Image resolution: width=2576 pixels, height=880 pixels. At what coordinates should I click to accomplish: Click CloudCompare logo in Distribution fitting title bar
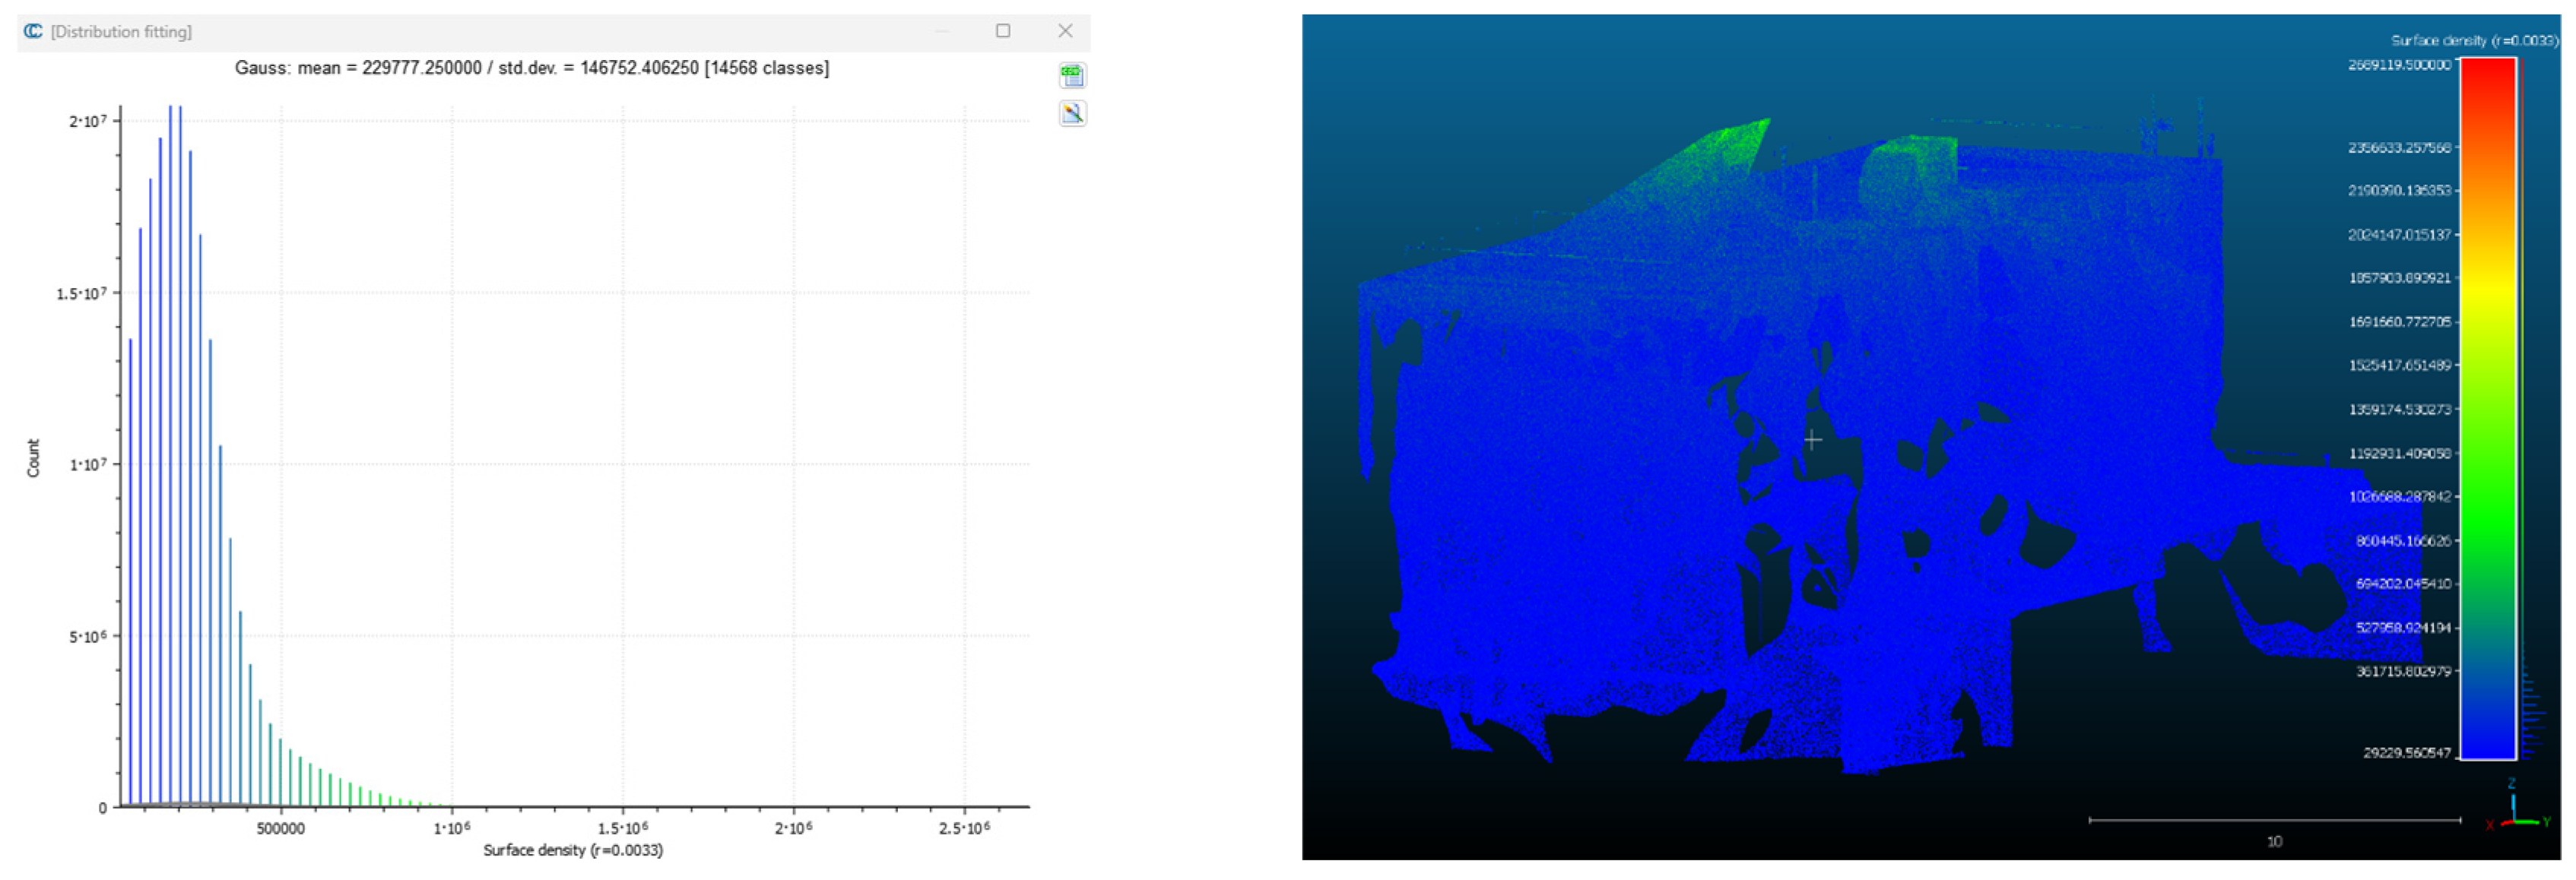pos(33,31)
